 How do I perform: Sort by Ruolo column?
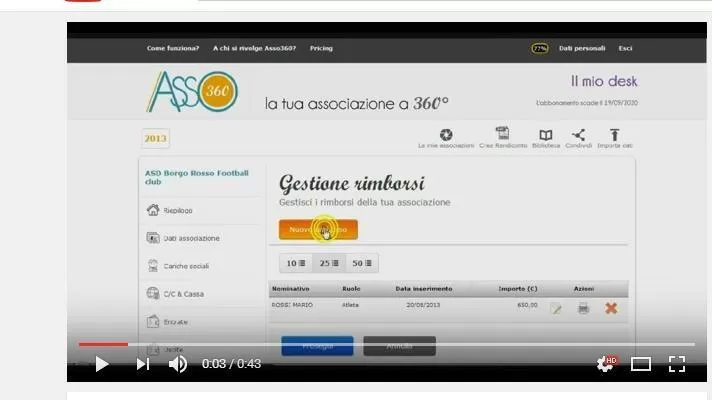(x=351, y=289)
